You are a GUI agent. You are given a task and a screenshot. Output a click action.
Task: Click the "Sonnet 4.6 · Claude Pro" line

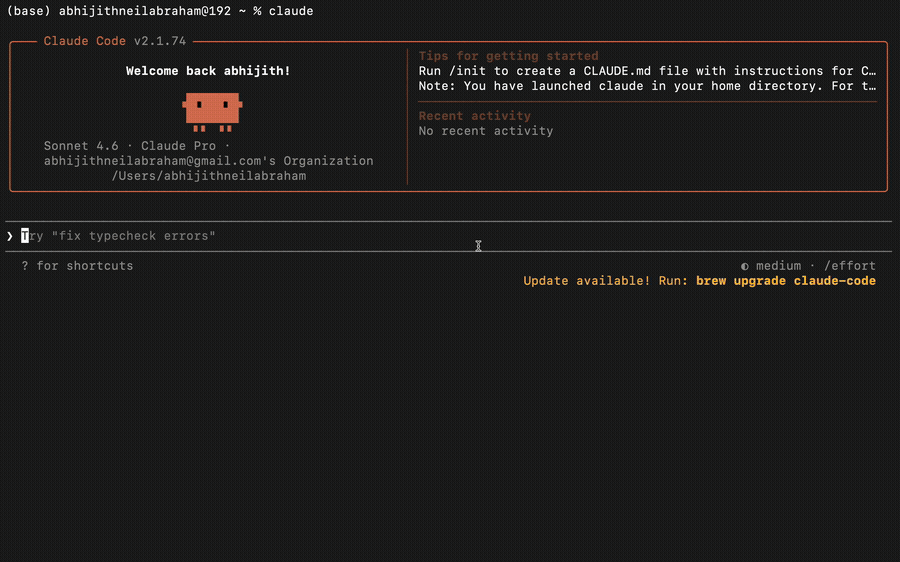point(137,146)
